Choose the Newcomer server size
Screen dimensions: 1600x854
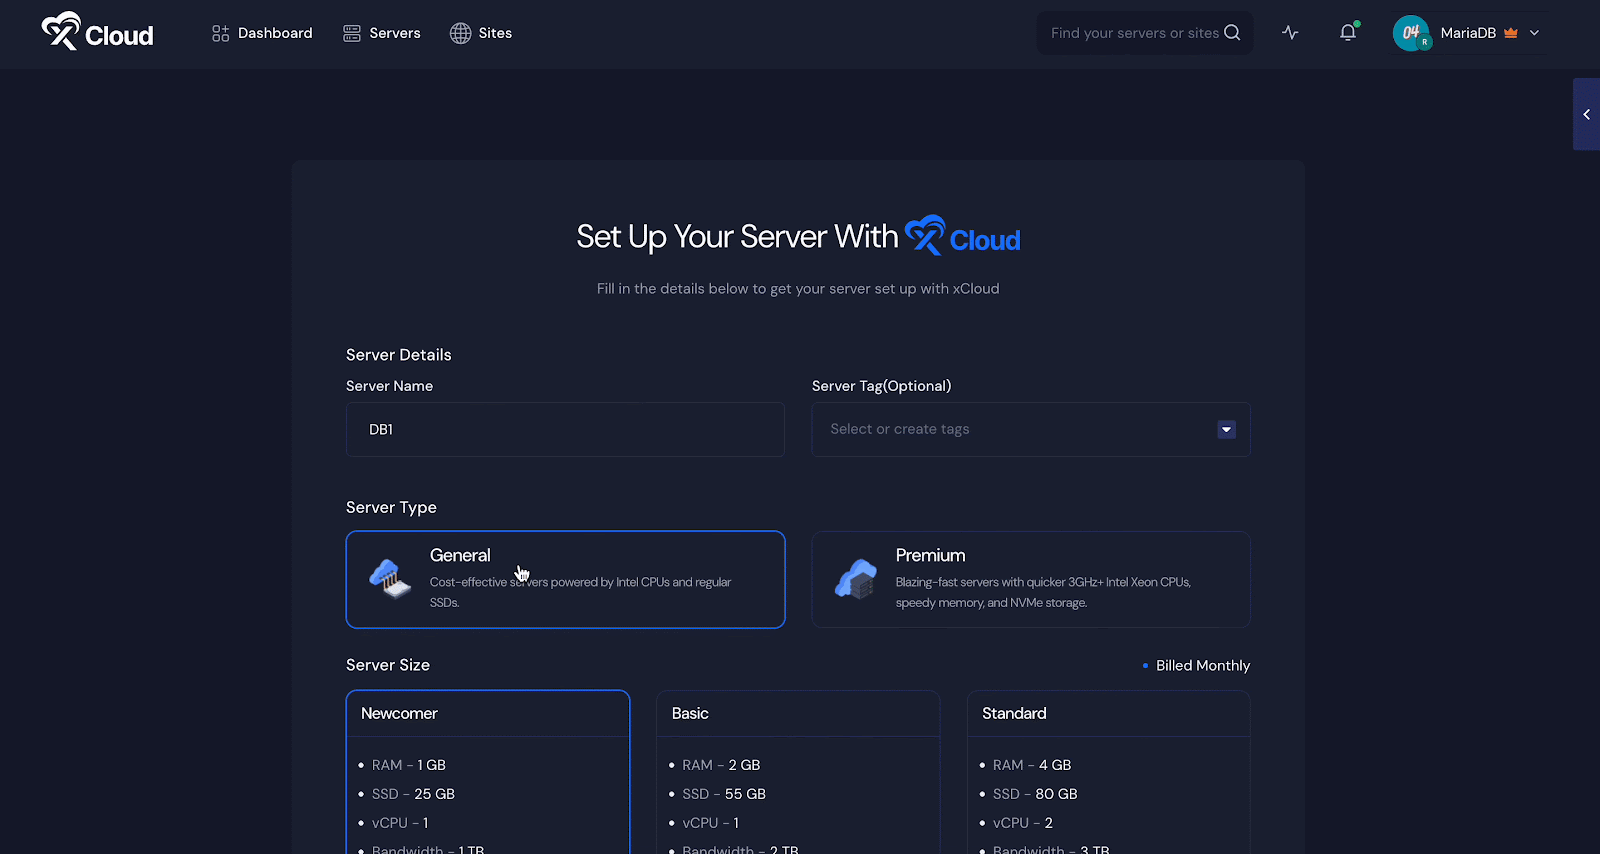[x=488, y=713]
